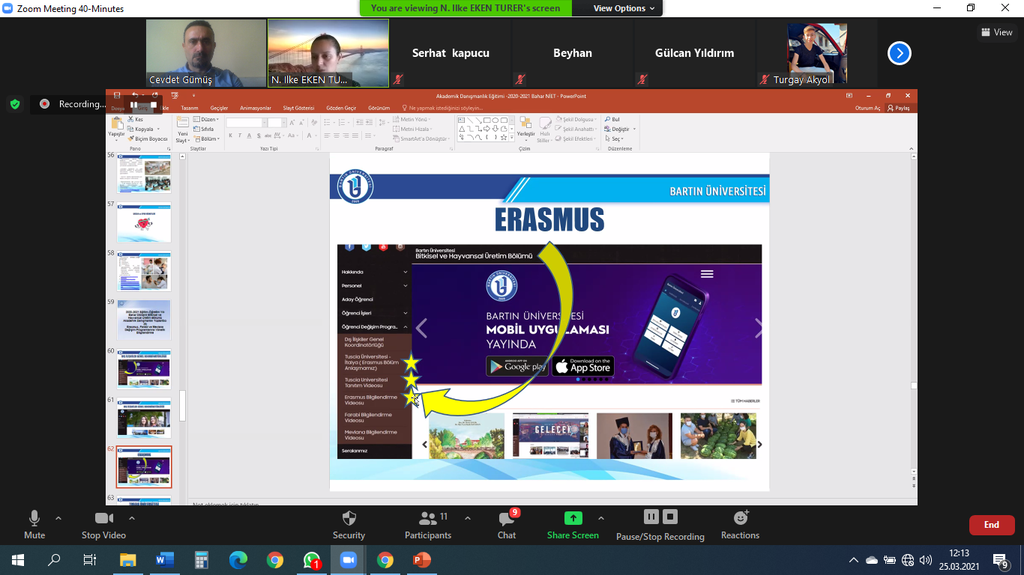Open Word from the taskbar
This screenshot has width=1024, height=575.
(x=165, y=560)
